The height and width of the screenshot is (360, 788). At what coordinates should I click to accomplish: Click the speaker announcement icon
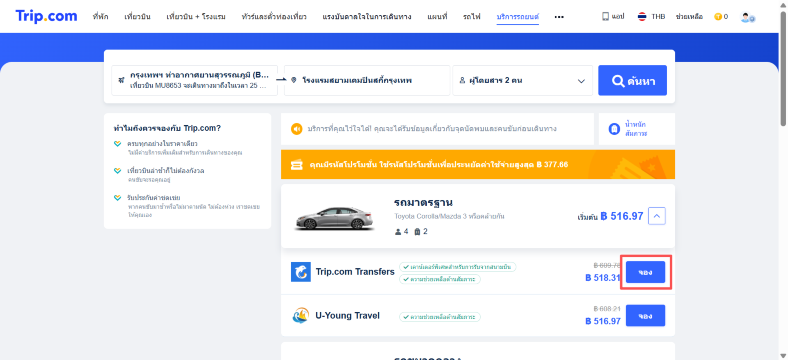297,129
